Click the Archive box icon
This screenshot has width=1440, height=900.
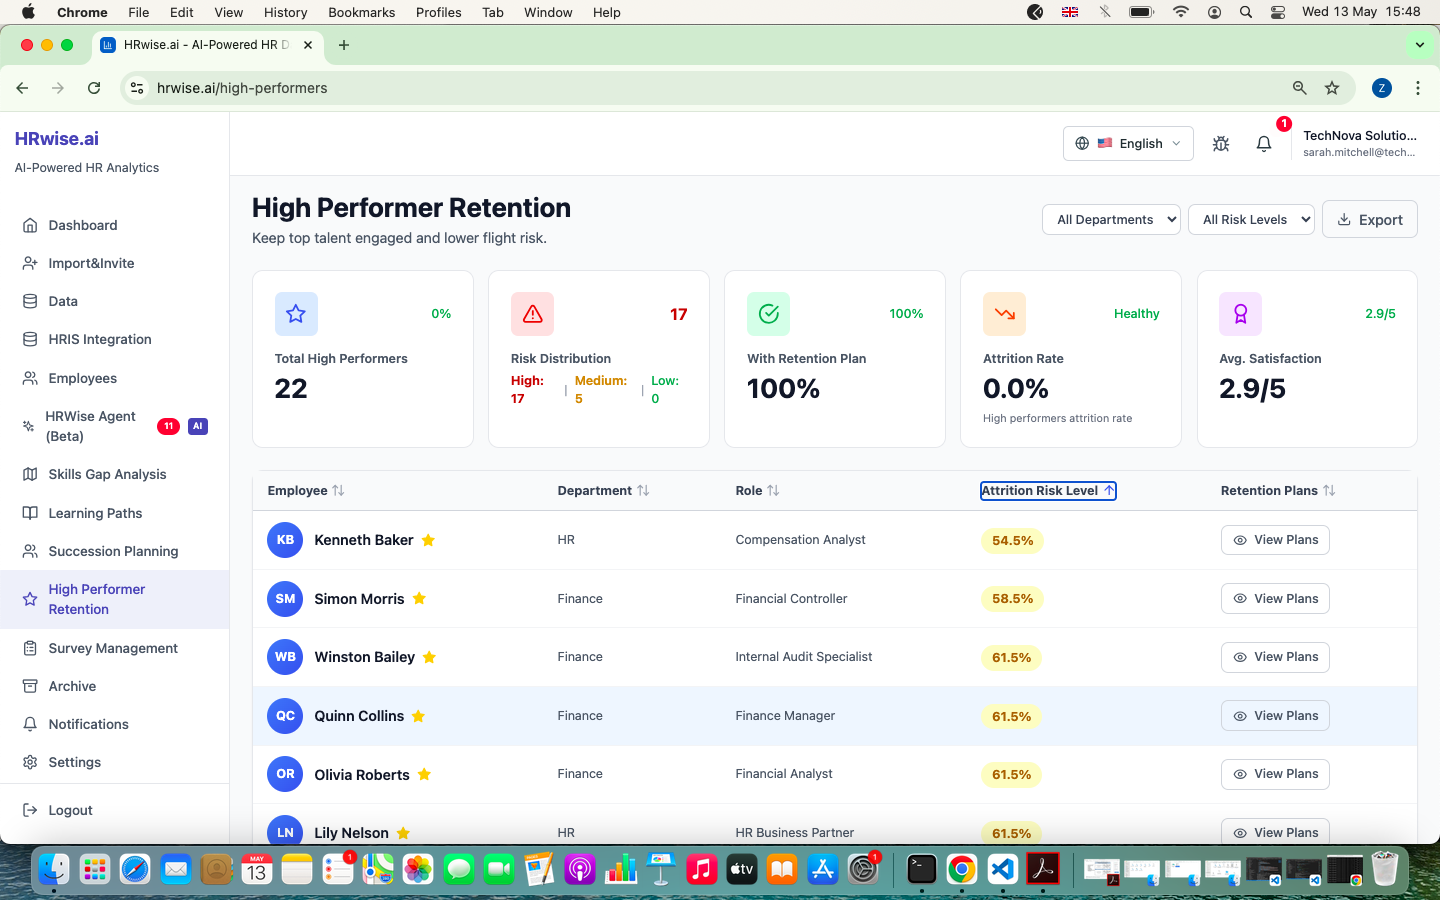tap(30, 686)
